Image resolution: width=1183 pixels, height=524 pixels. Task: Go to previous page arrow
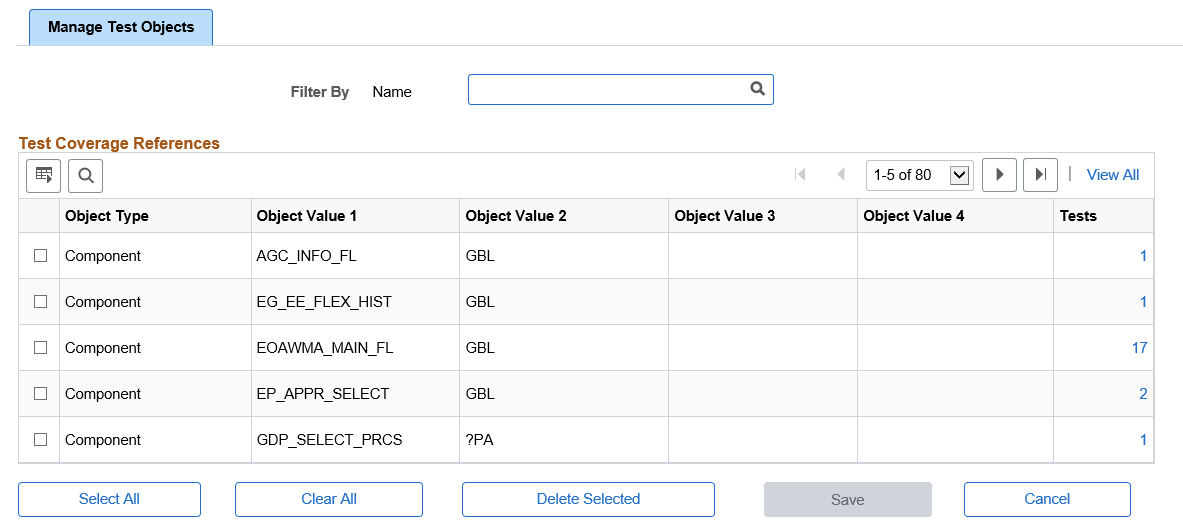(x=841, y=175)
